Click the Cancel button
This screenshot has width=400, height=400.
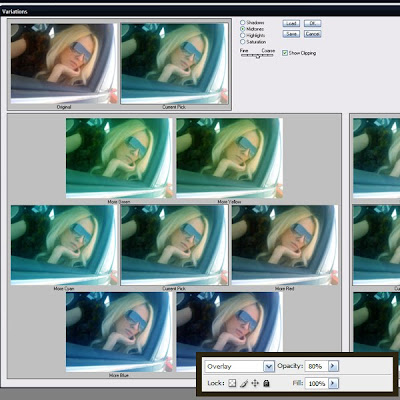pos(312,34)
